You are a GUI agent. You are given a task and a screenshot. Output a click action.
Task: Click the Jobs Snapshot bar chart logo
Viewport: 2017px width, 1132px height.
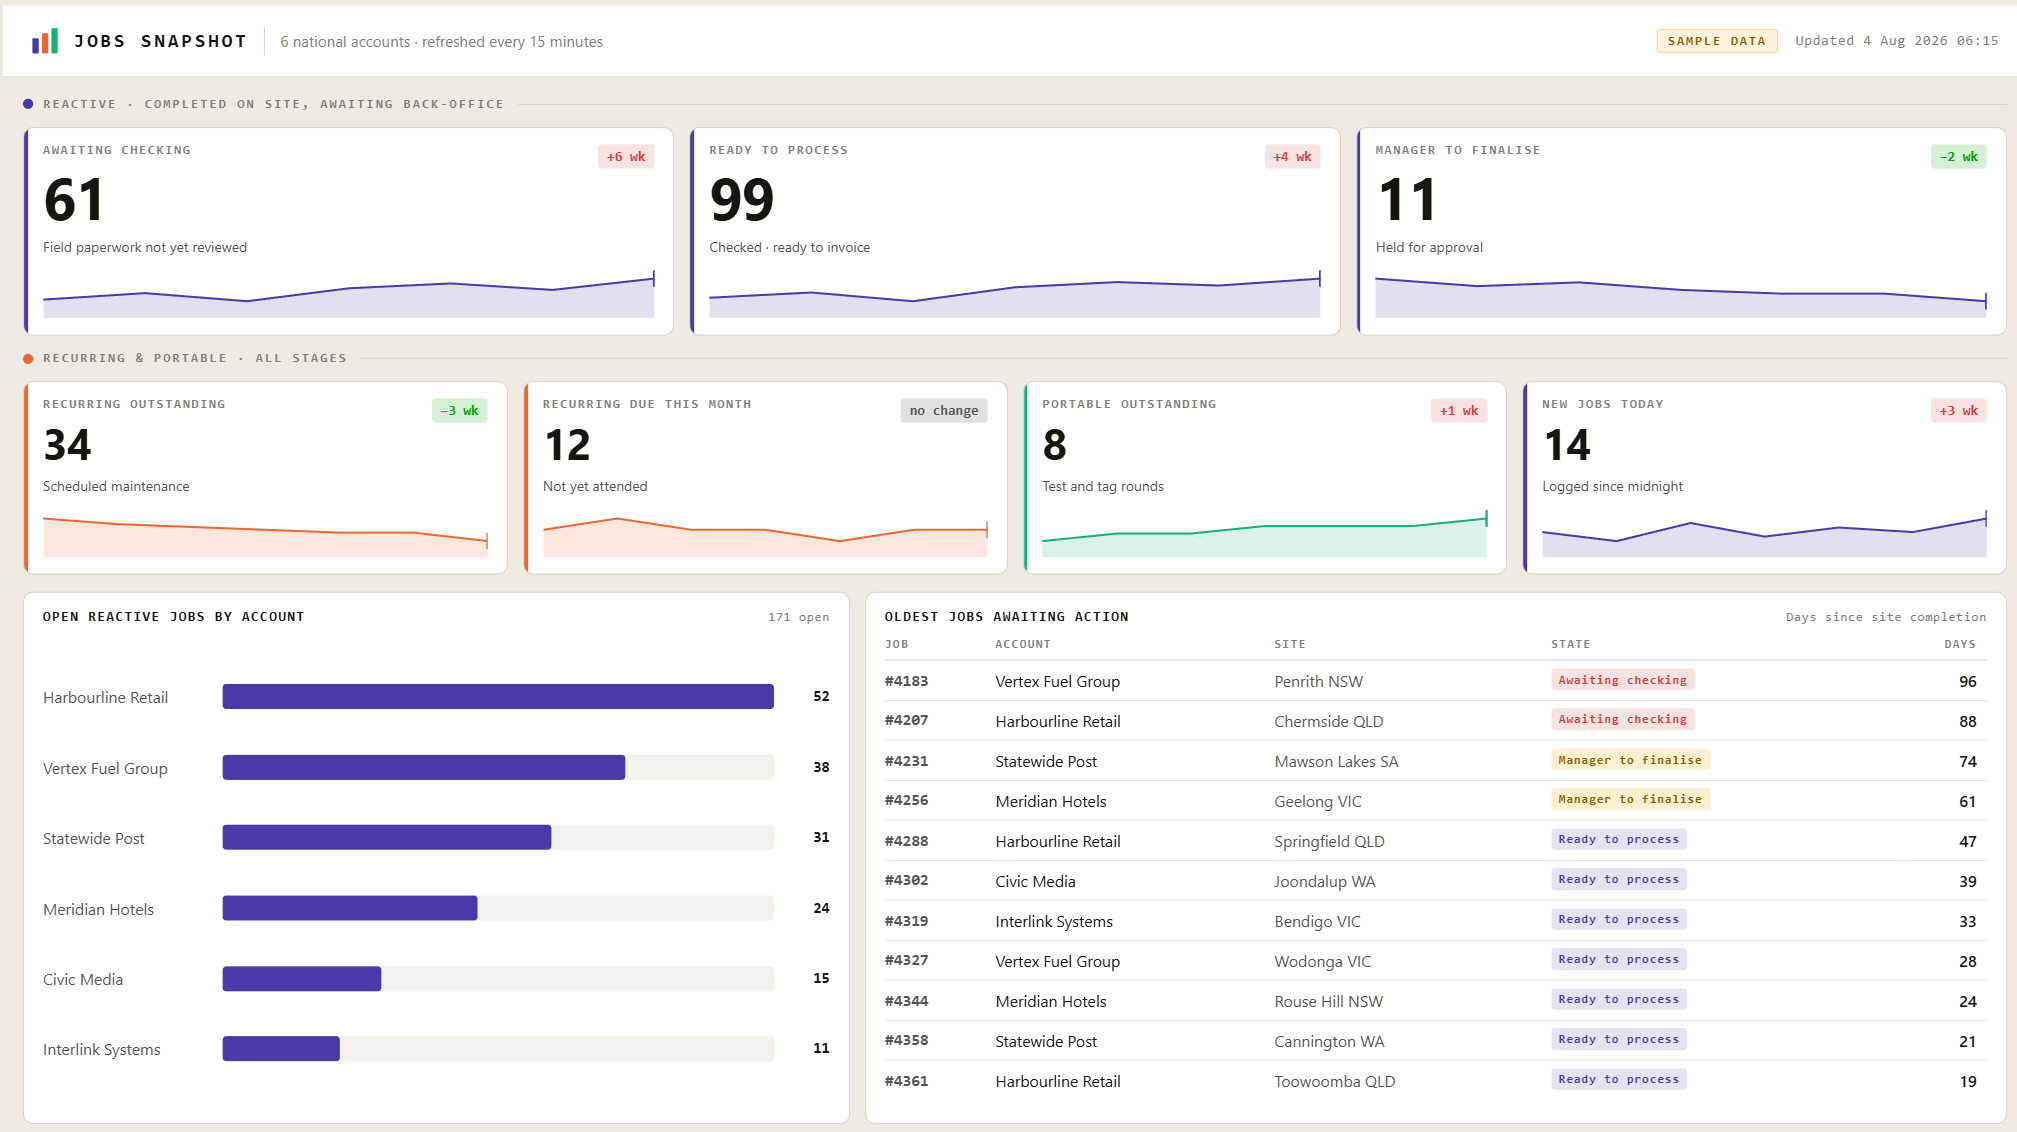click(x=45, y=41)
